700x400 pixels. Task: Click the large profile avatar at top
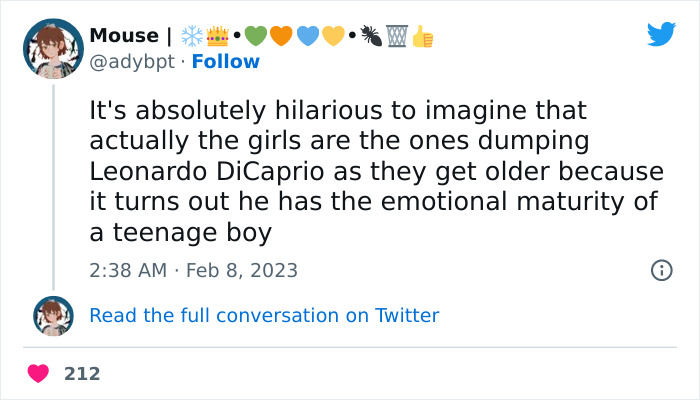[53, 48]
